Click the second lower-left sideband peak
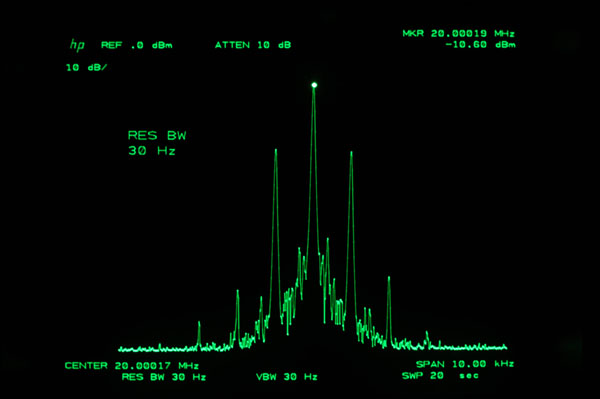 [x=238, y=292]
